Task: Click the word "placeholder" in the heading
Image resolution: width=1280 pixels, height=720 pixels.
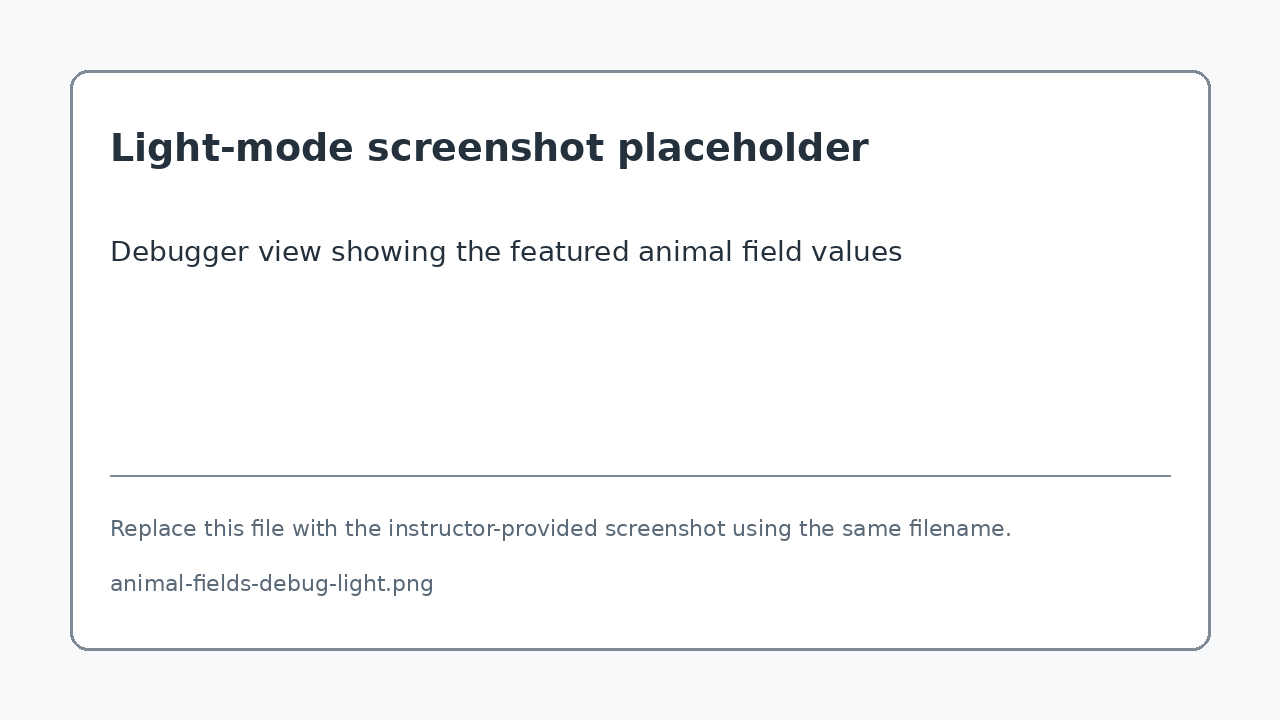Action: pos(743,148)
